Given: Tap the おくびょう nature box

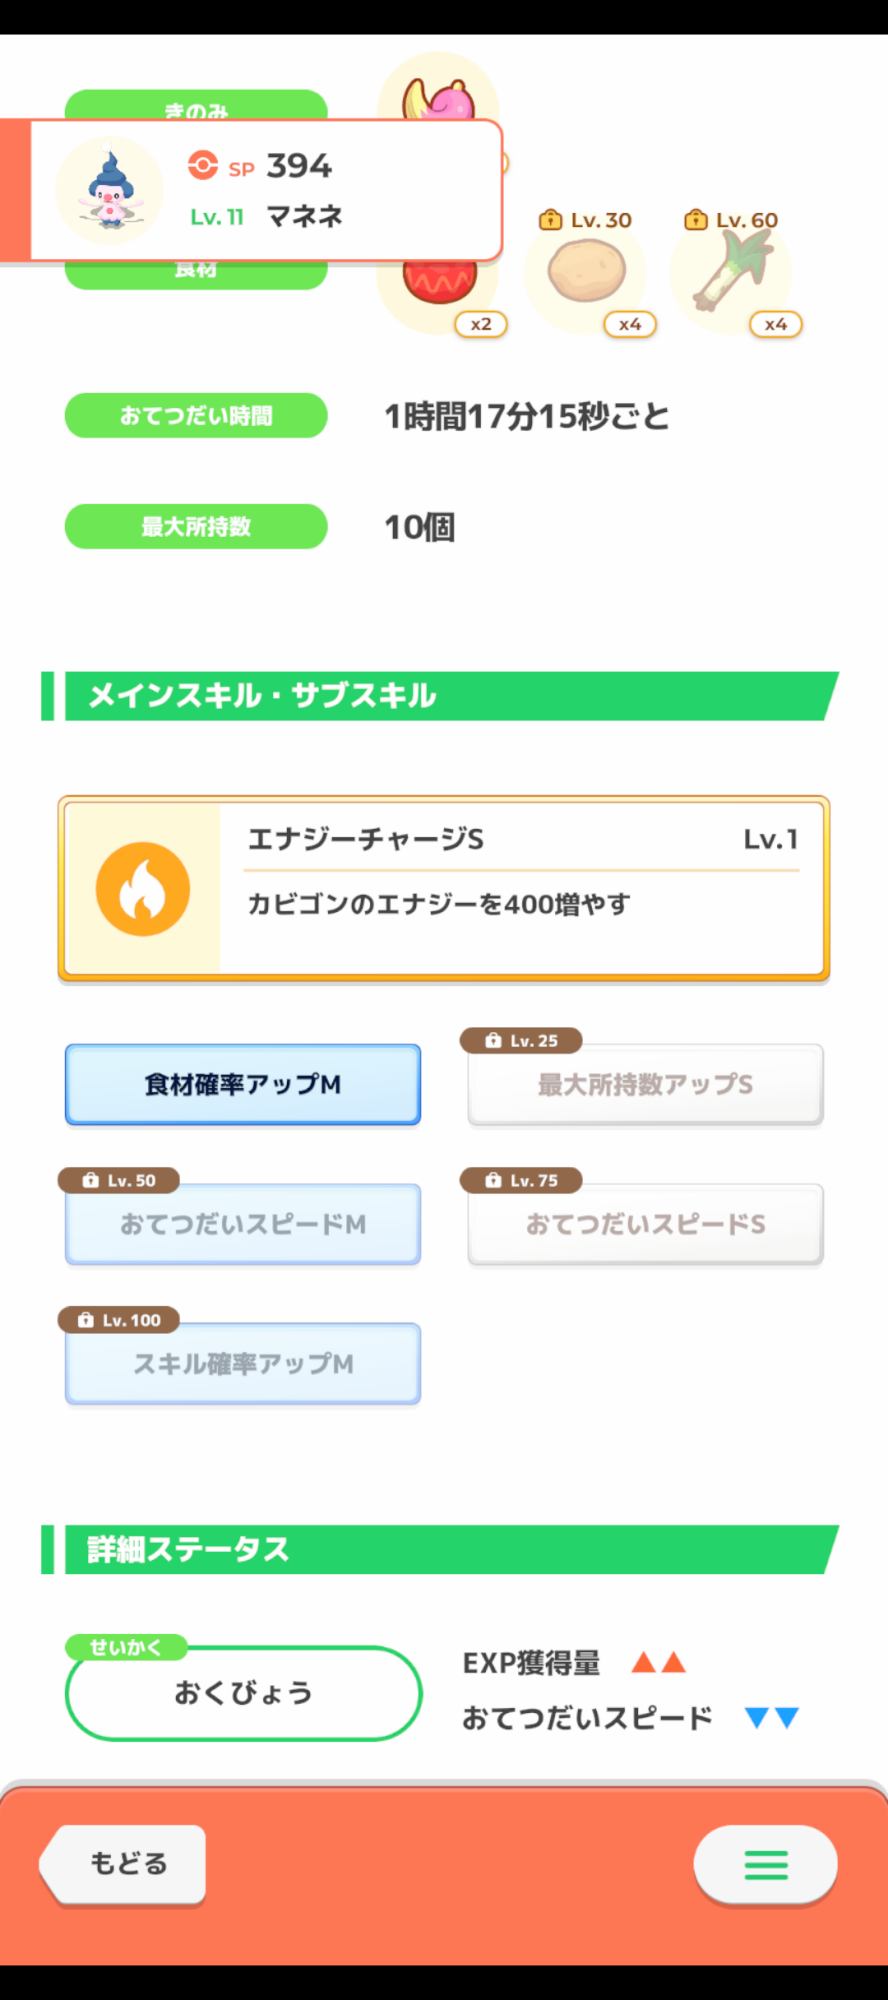Looking at the screenshot, I should tap(243, 1693).
